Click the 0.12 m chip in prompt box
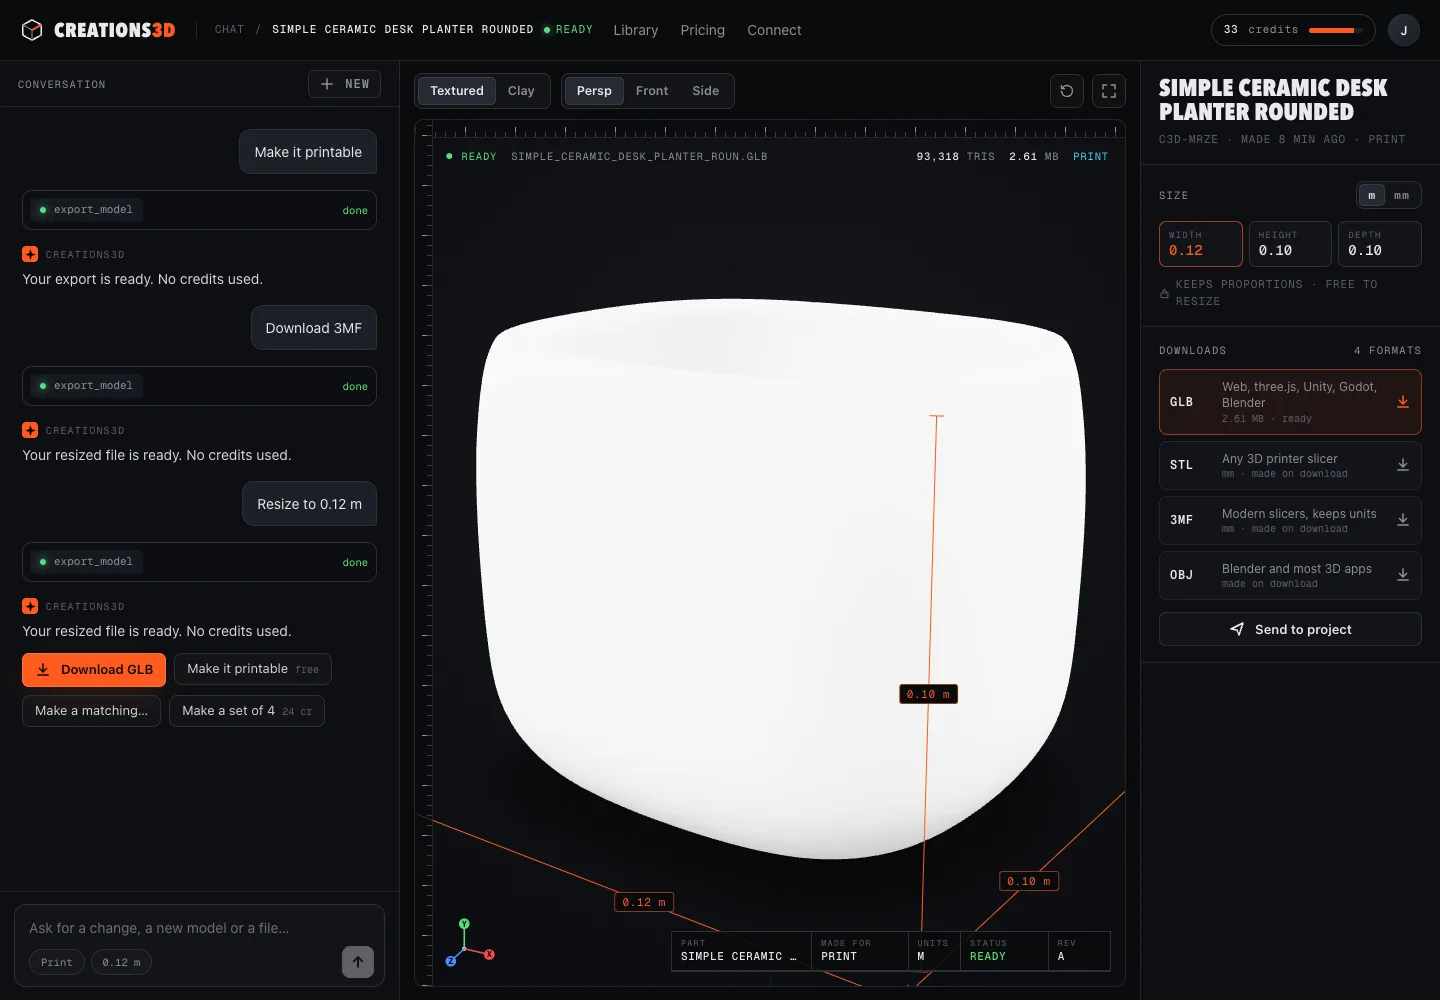Screen dimensions: 1440x1000 [121, 962]
